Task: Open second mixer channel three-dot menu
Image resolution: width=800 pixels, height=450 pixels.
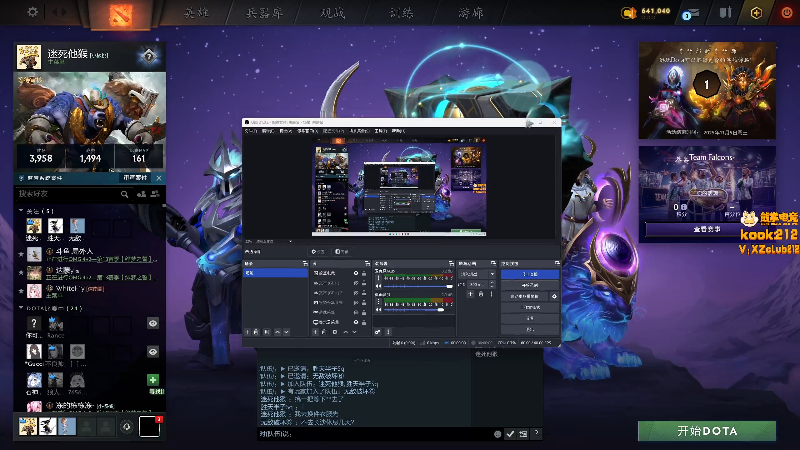Action: coord(378,302)
